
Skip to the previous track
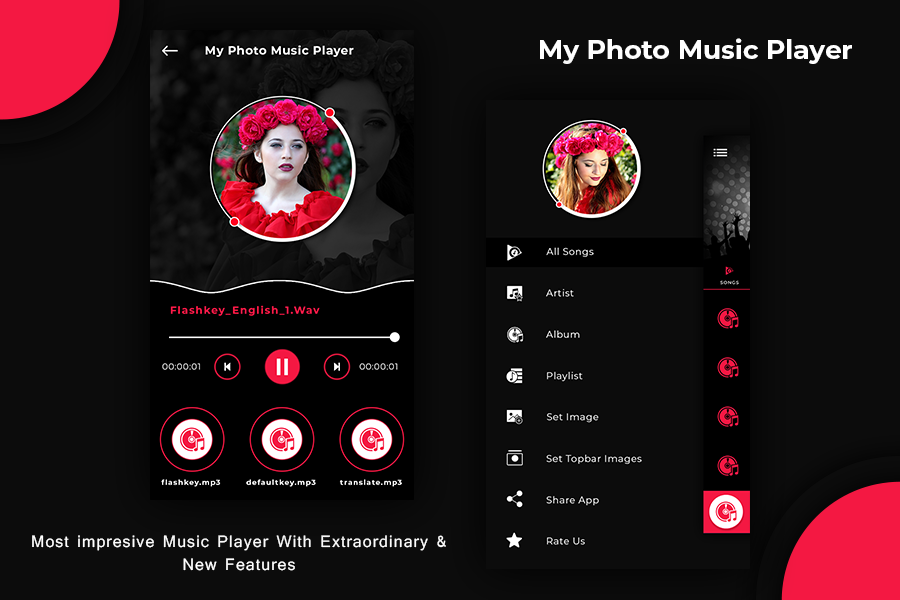click(227, 367)
